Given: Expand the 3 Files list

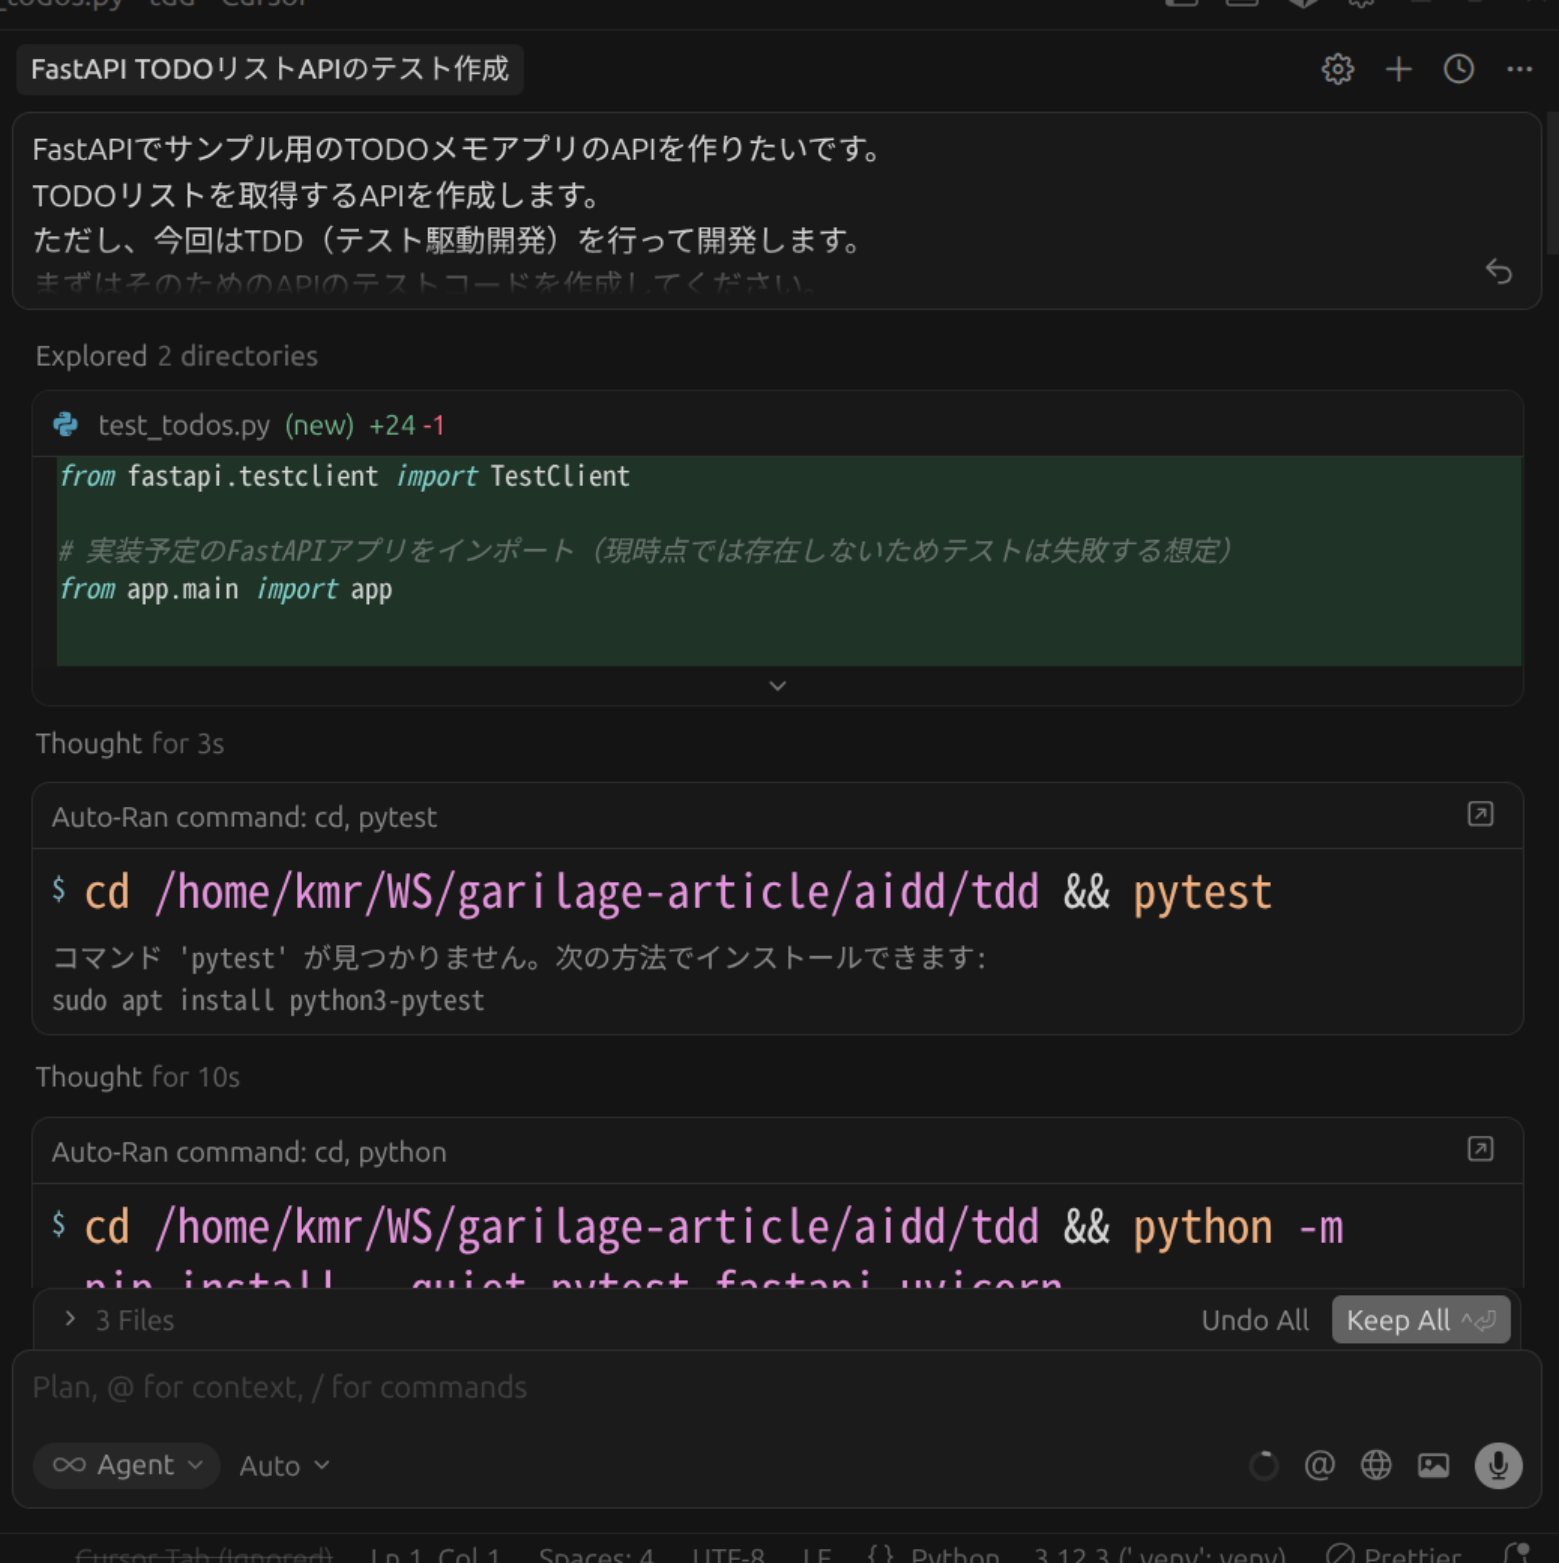Looking at the screenshot, I should coord(118,1320).
